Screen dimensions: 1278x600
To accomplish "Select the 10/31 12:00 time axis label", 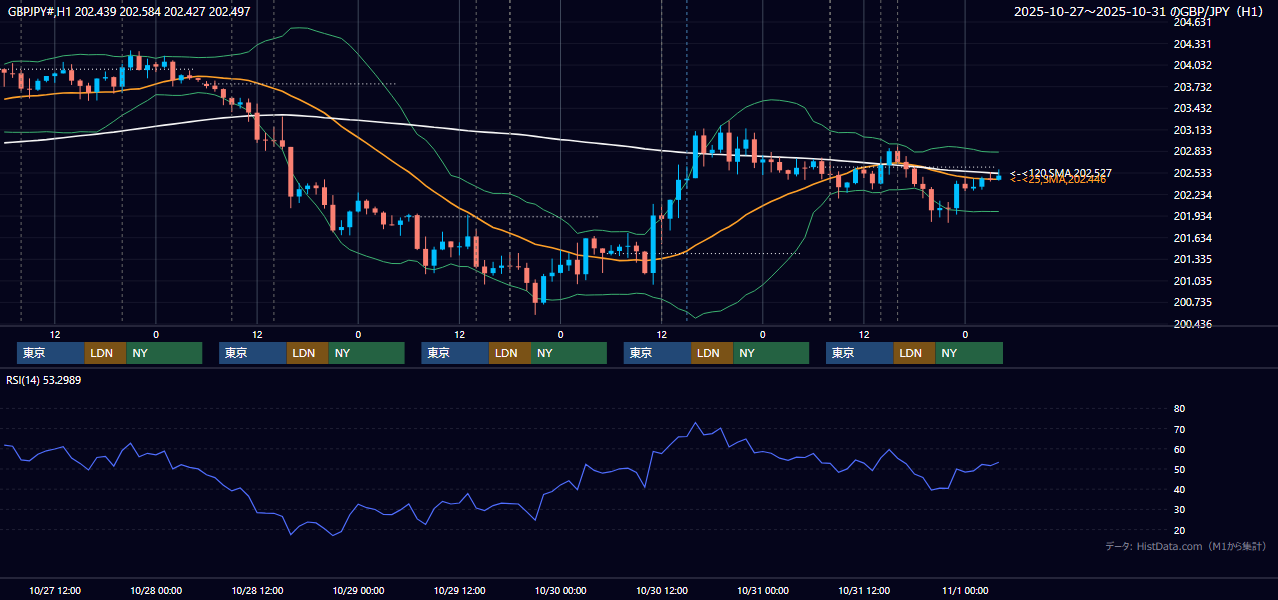I will click(864, 591).
